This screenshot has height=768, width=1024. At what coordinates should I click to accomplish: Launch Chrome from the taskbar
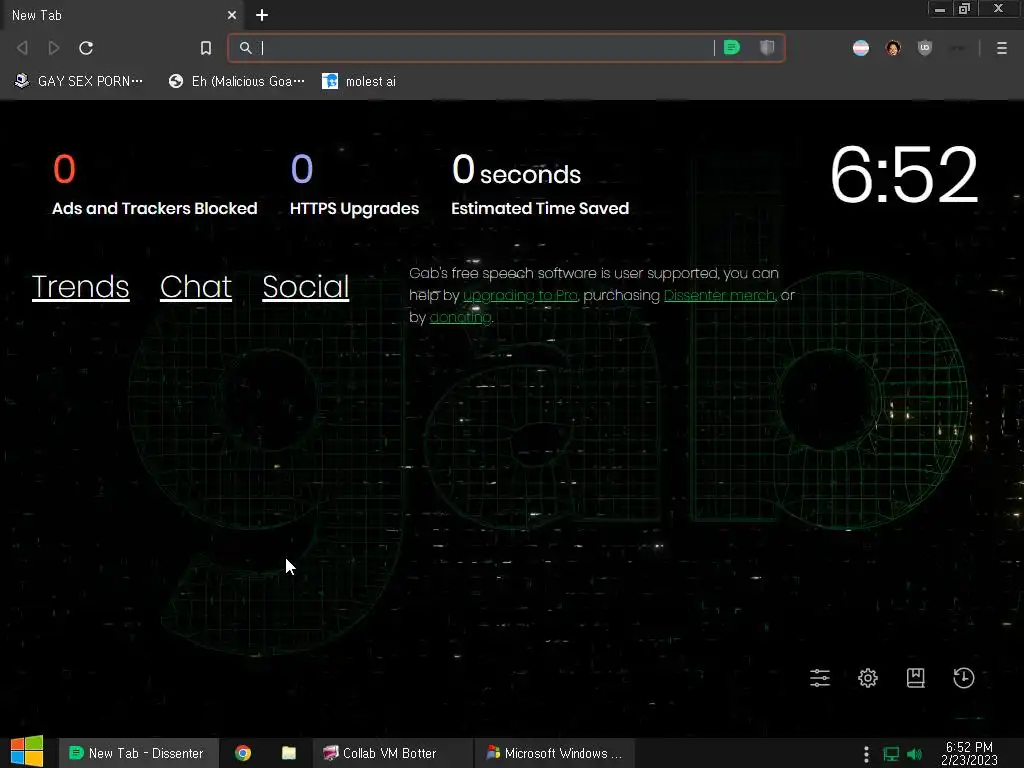[x=243, y=753]
